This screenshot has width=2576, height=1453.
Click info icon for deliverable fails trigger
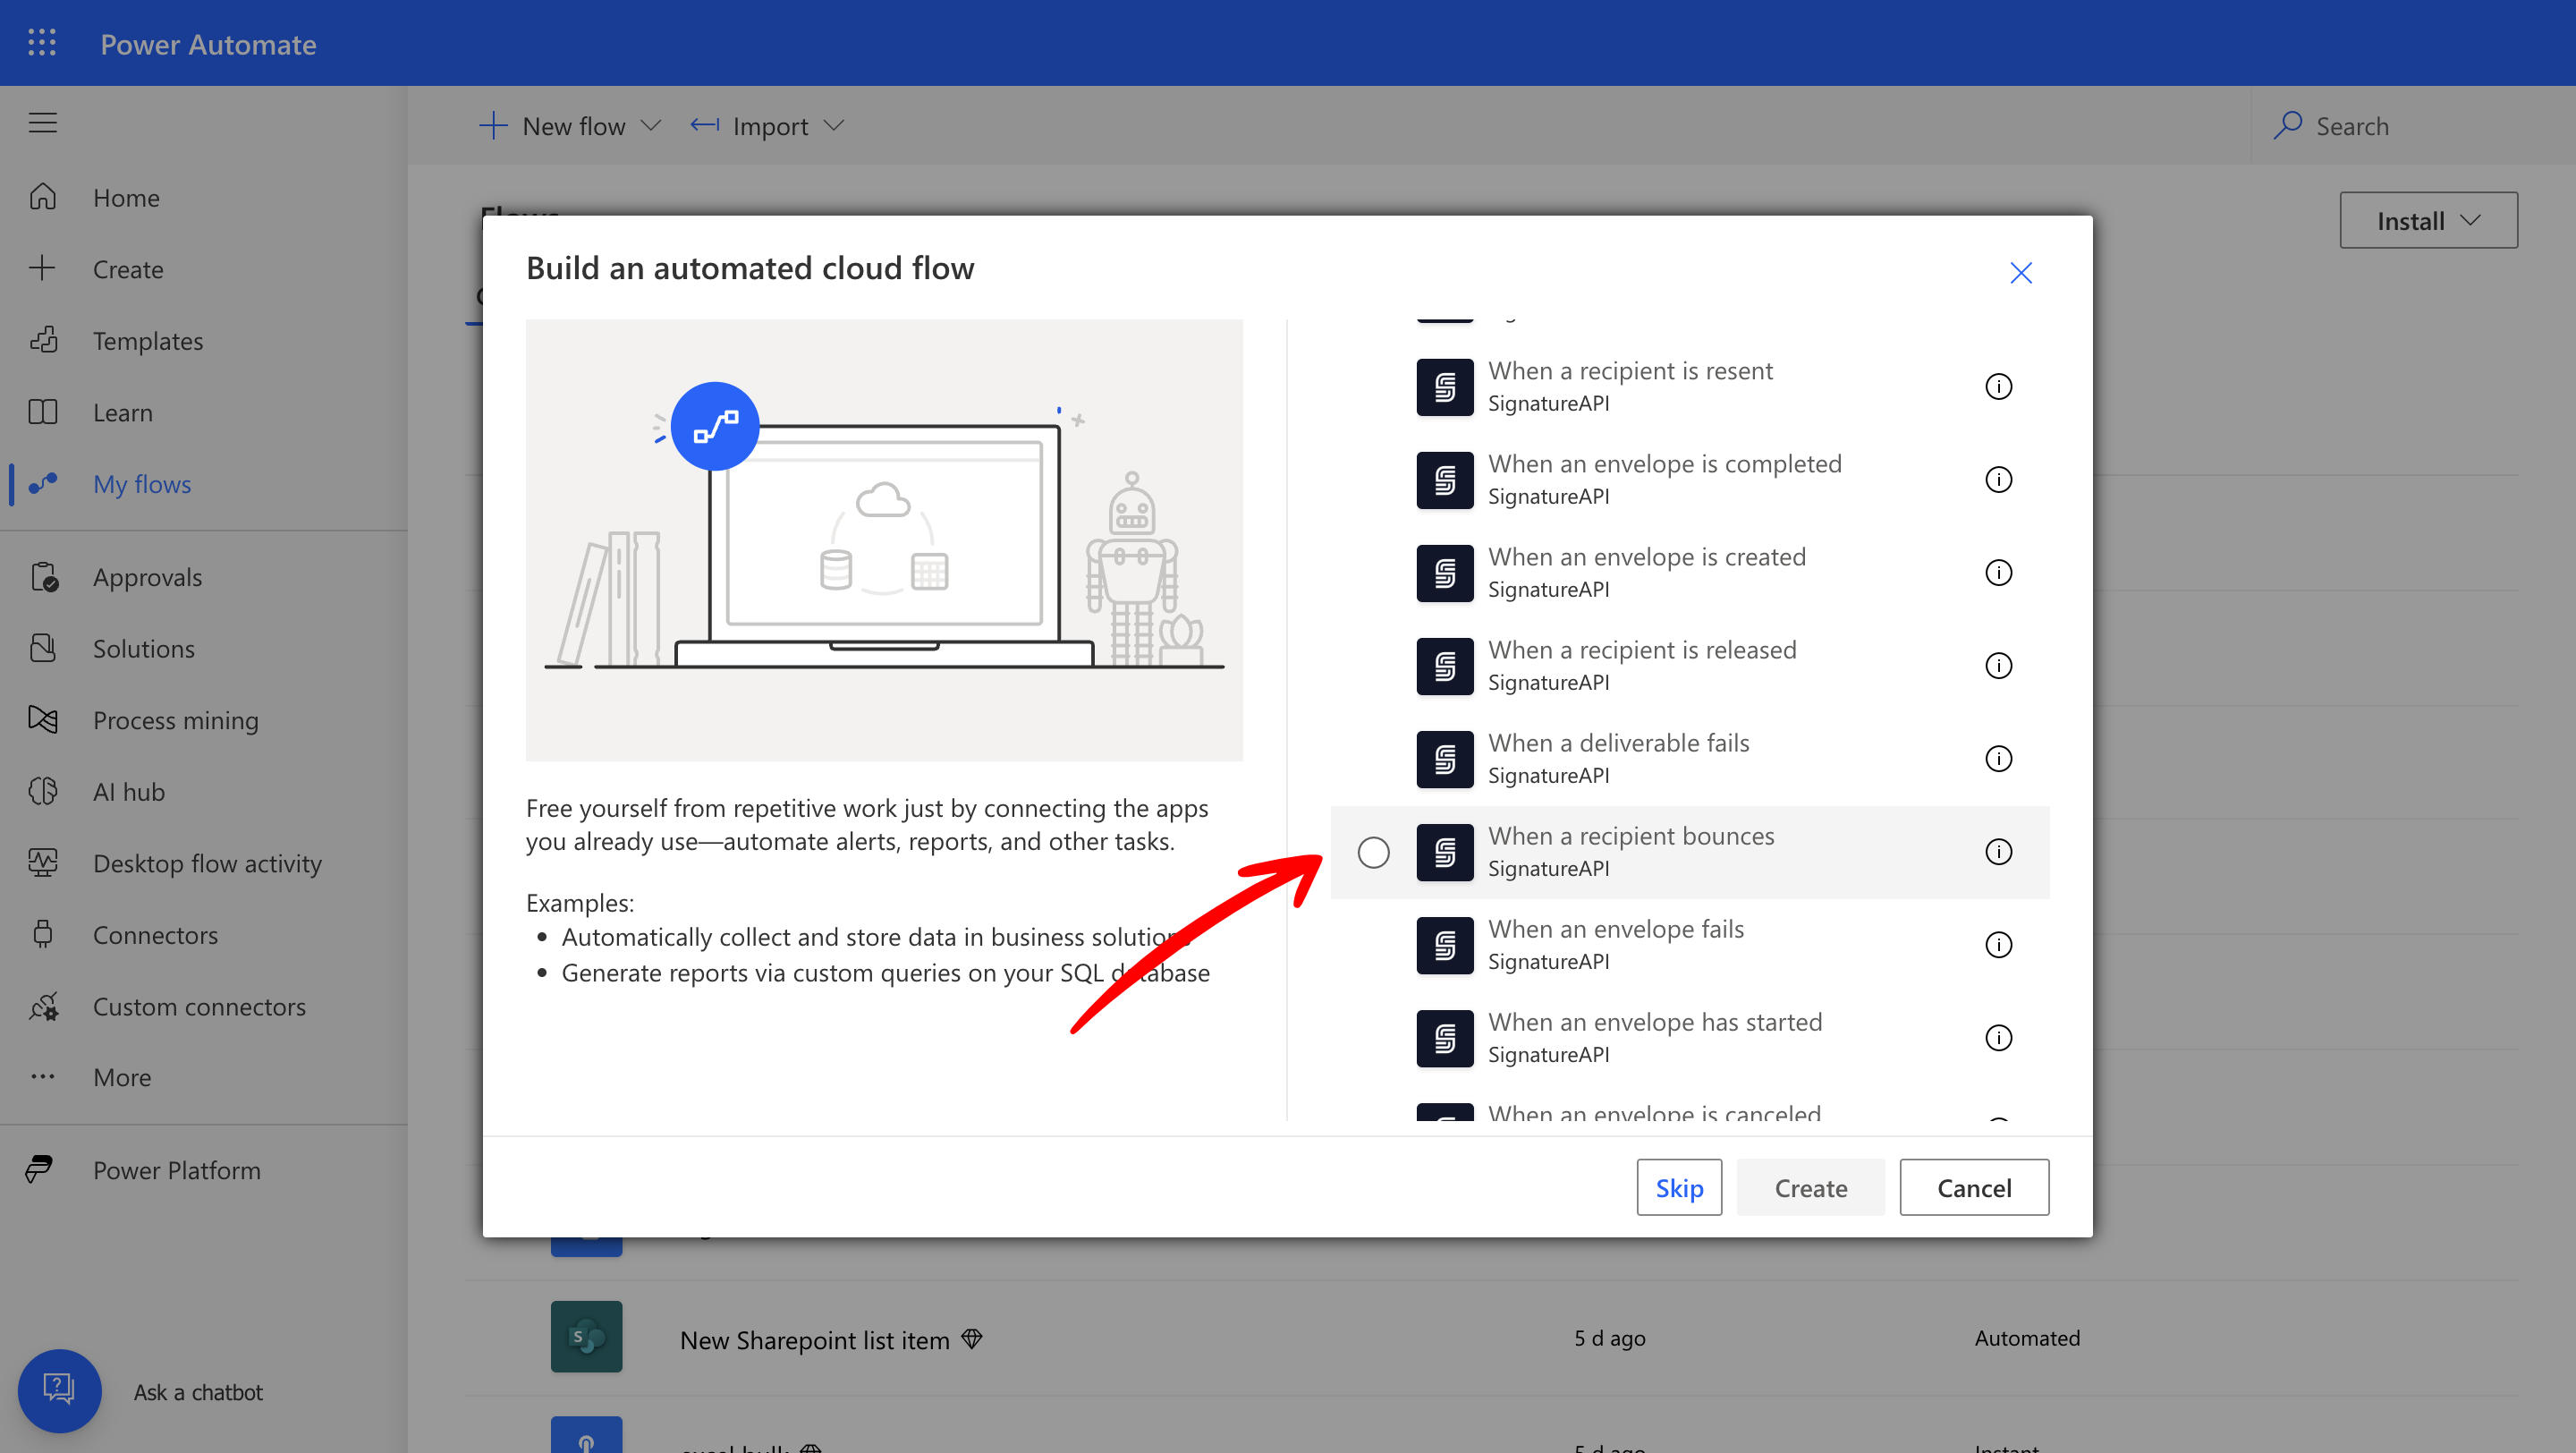click(x=1997, y=759)
